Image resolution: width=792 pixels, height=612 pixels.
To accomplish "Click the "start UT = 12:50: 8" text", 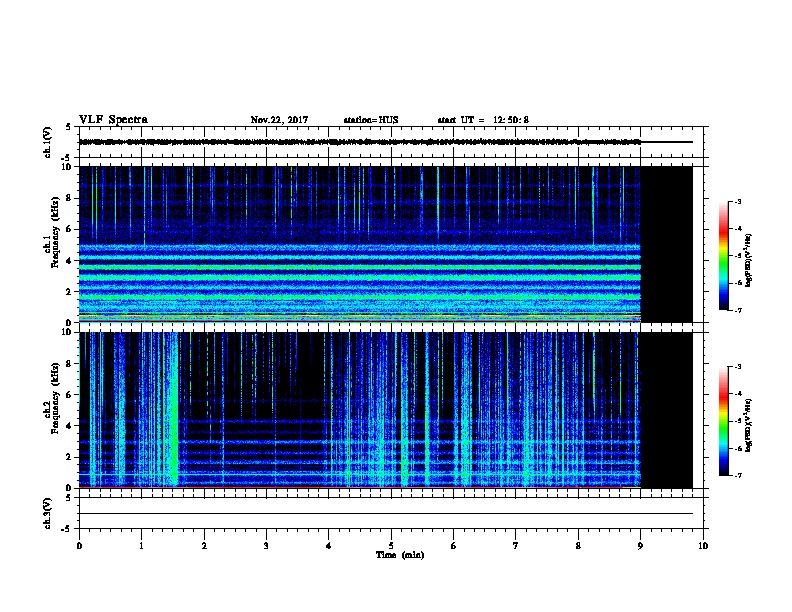I will tap(483, 120).
